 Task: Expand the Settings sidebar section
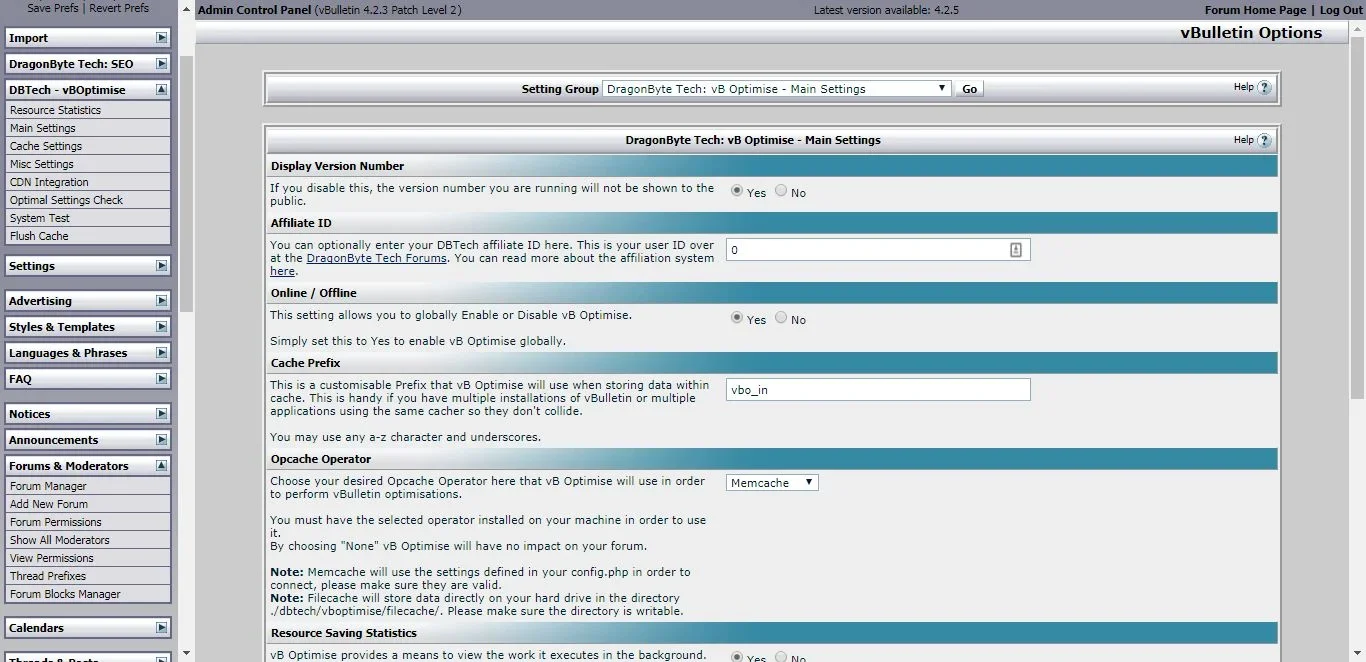coord(161,266)
